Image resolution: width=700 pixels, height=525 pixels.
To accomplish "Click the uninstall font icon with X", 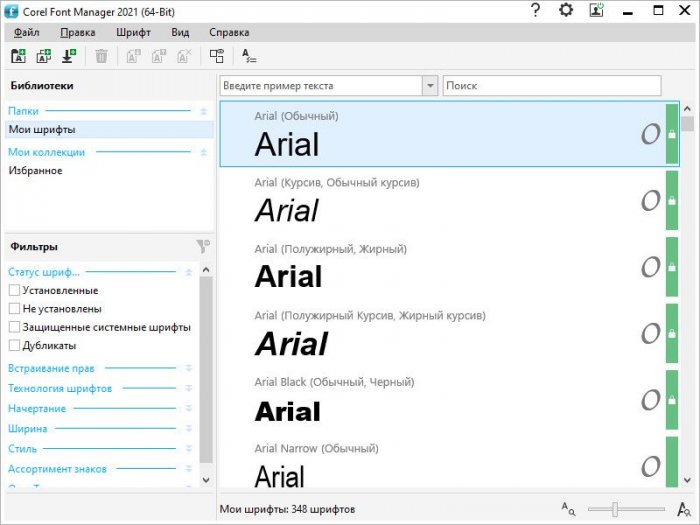I will [184, 56].
